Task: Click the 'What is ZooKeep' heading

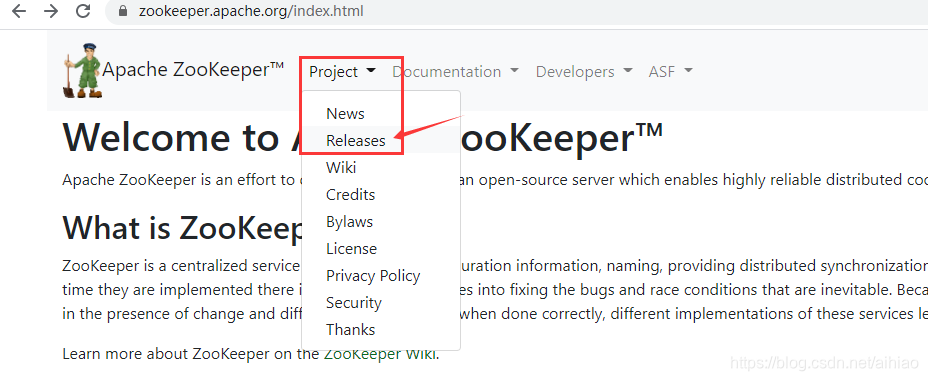Action: coord(182,227)
